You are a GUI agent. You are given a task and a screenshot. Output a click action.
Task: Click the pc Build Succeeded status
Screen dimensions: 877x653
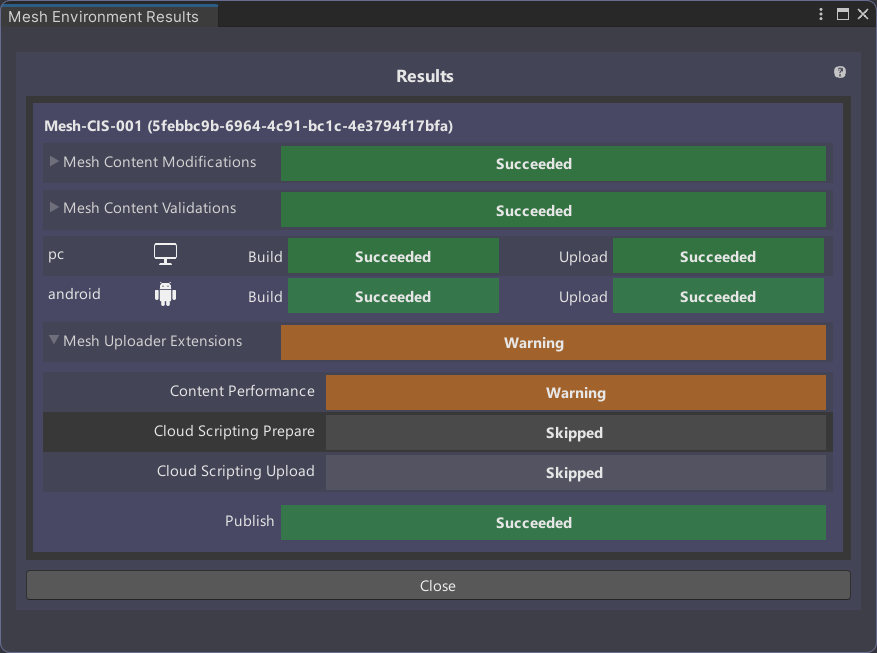pyautogui.click(x=393, y=257)
